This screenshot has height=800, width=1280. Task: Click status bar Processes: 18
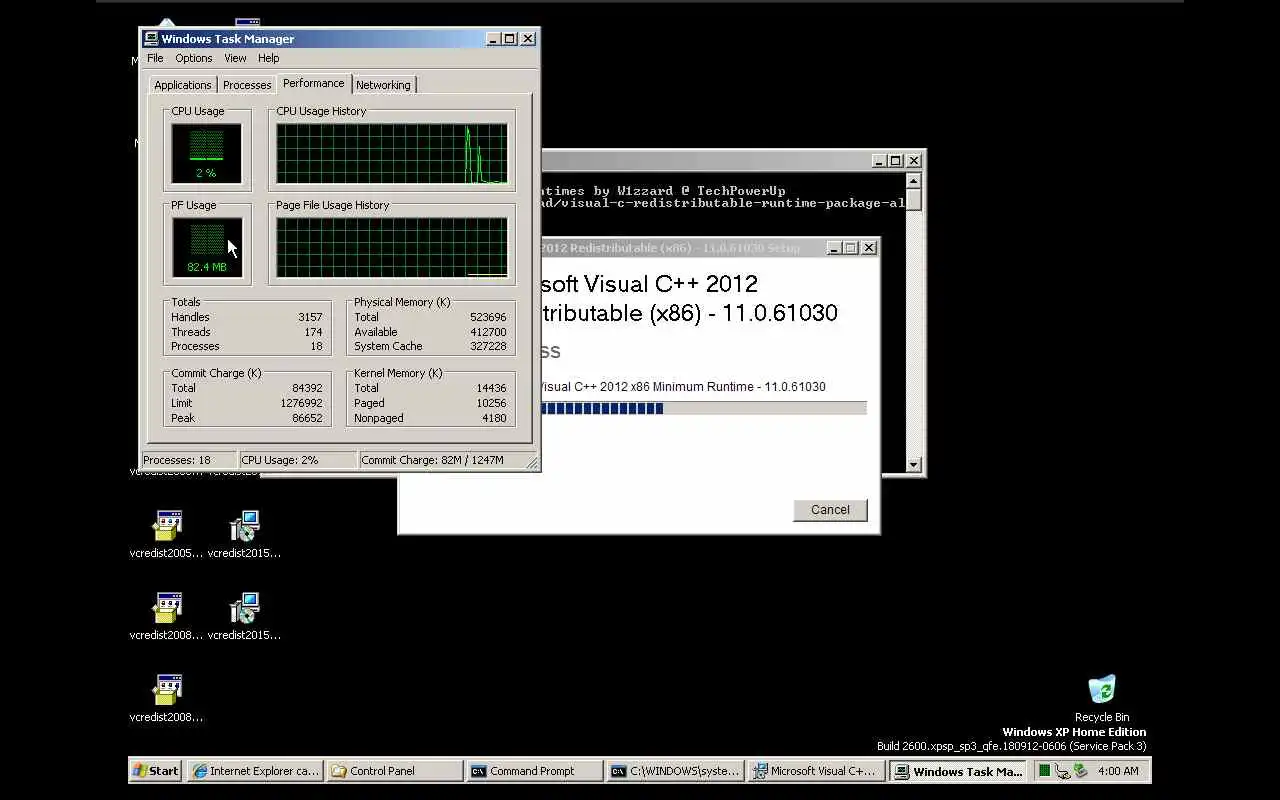coord(188,460)
